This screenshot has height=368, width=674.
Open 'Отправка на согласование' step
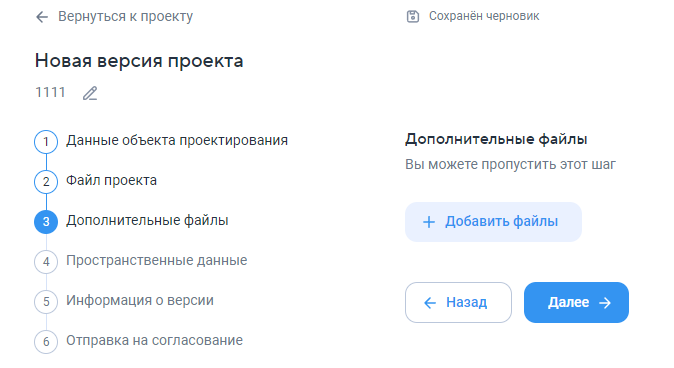154,340
